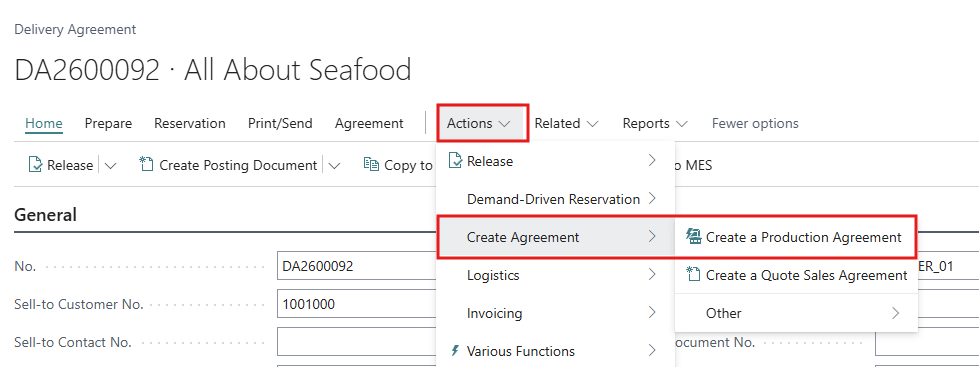The width and height of the screenshot is (979, 367).
Task: Click the Copy document icon
Action: (x=371, y=165)
